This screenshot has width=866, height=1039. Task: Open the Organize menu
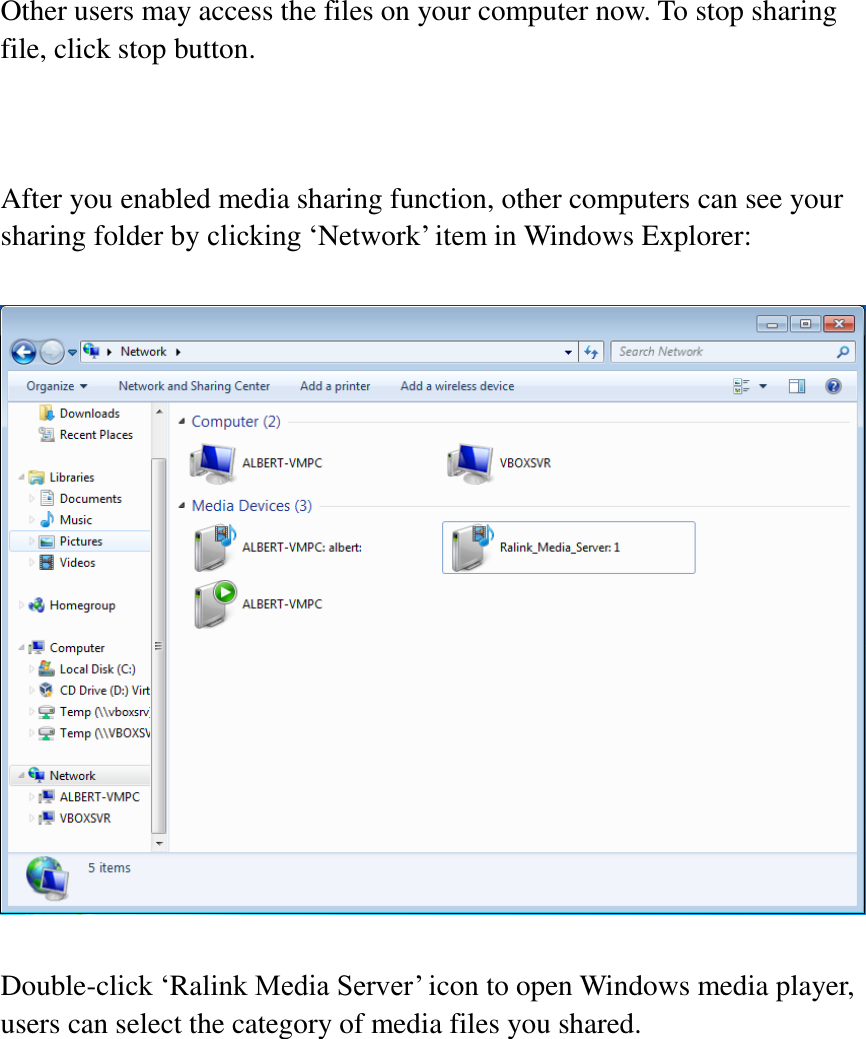click(56, 386)
